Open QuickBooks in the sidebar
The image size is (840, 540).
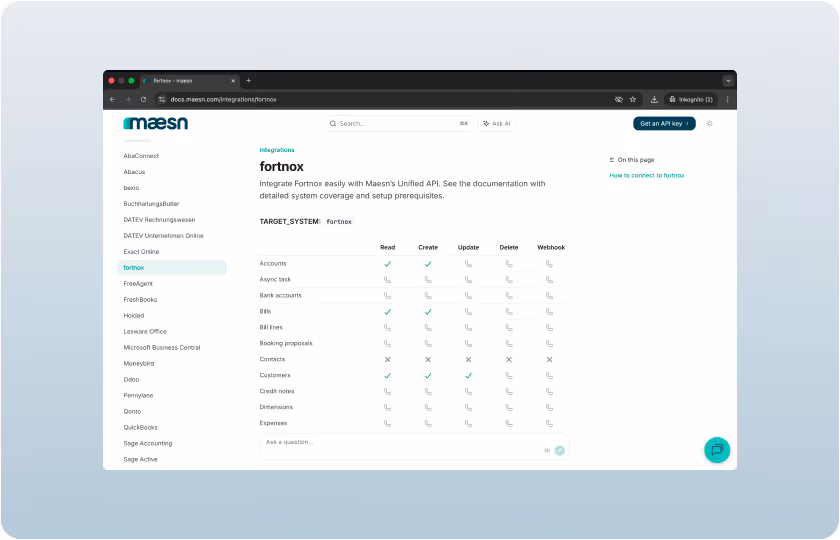pyautogui.click(x=140, y=428)
